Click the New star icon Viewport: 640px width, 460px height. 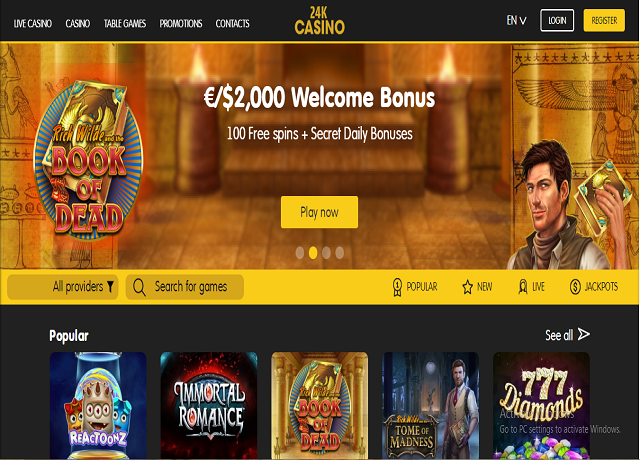(467, 287)
